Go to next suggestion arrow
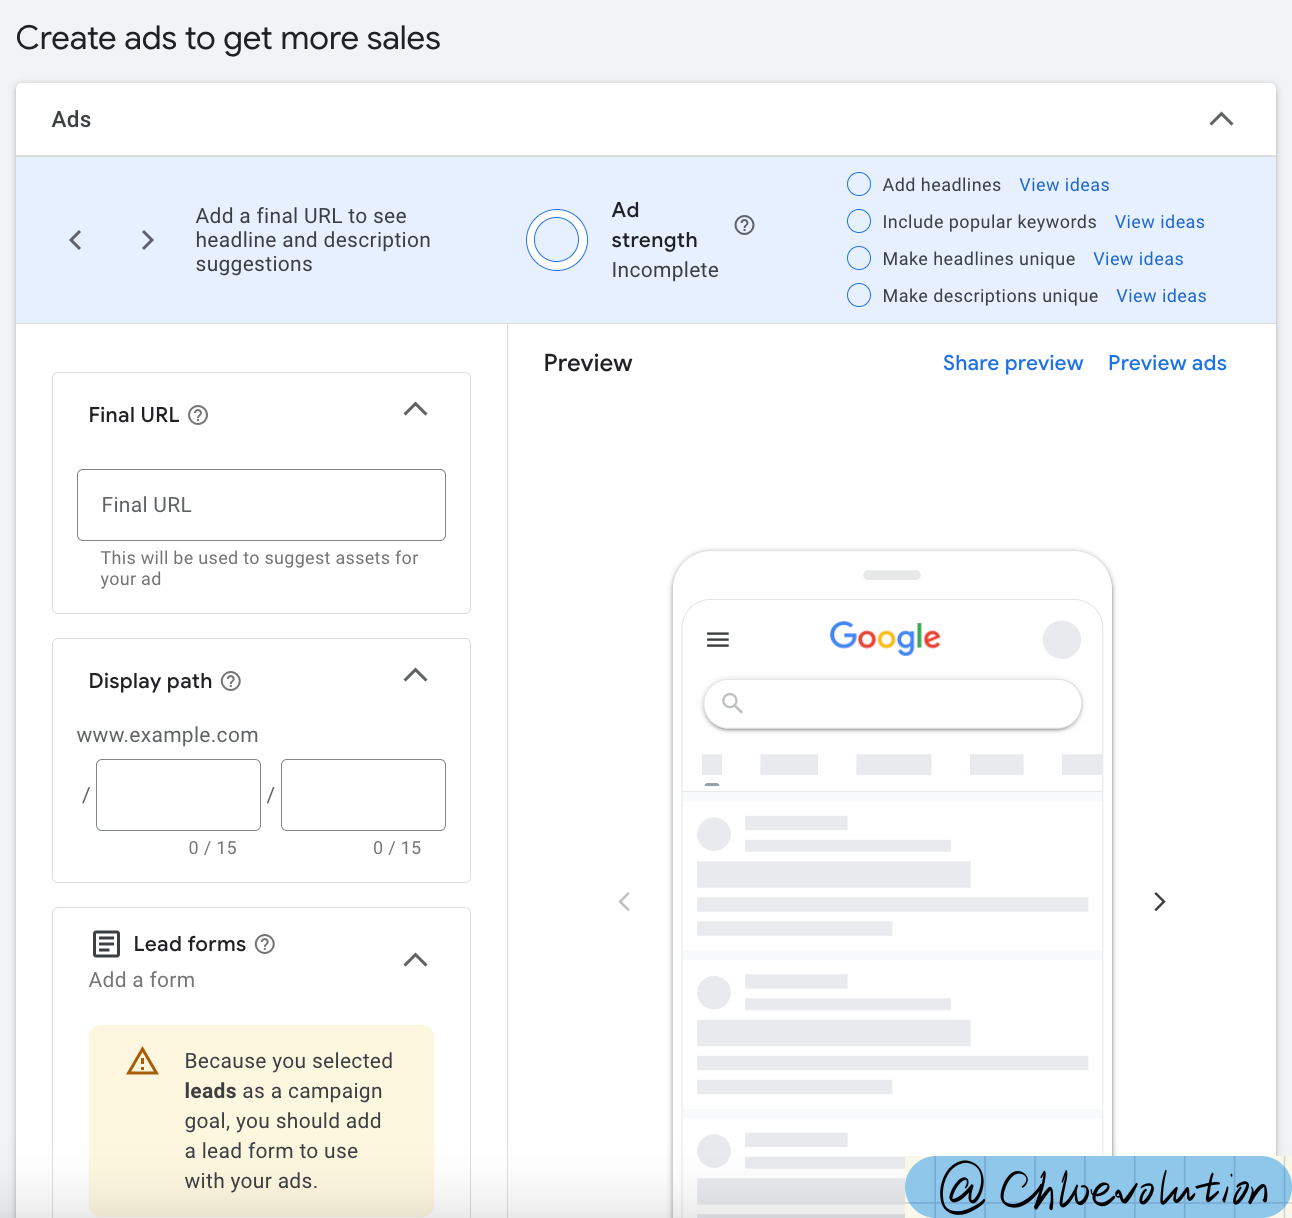The image size is (1292, 1218). click(x=148, y=240)
